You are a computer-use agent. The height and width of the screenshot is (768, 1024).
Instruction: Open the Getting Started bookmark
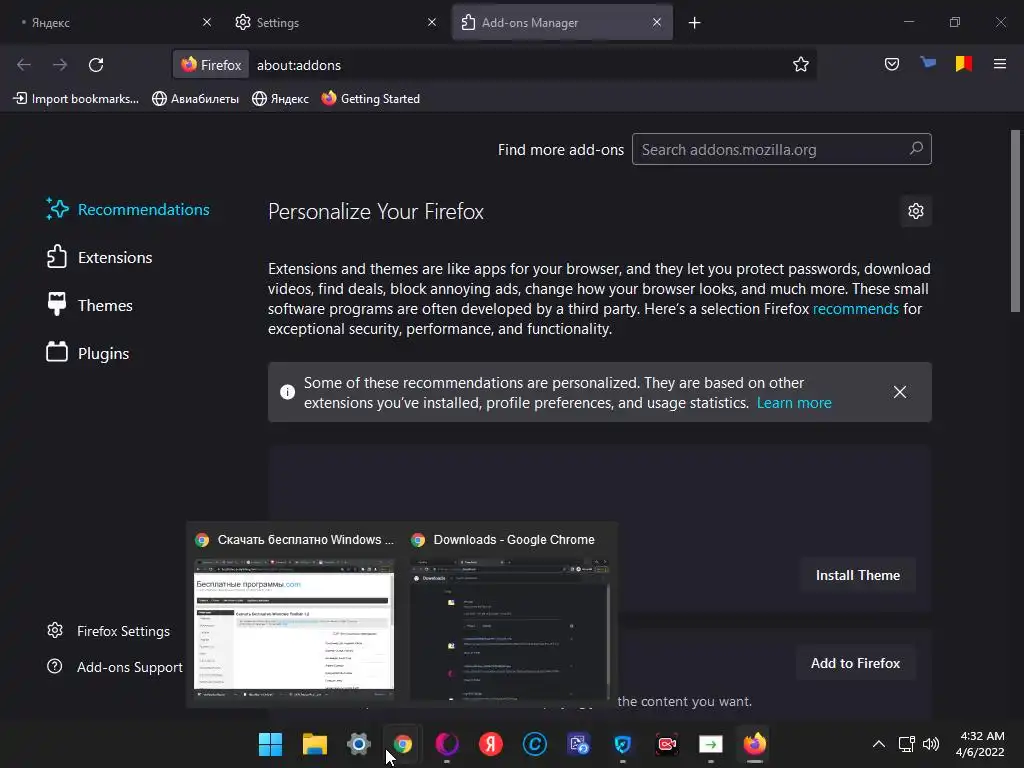[370, 99]
